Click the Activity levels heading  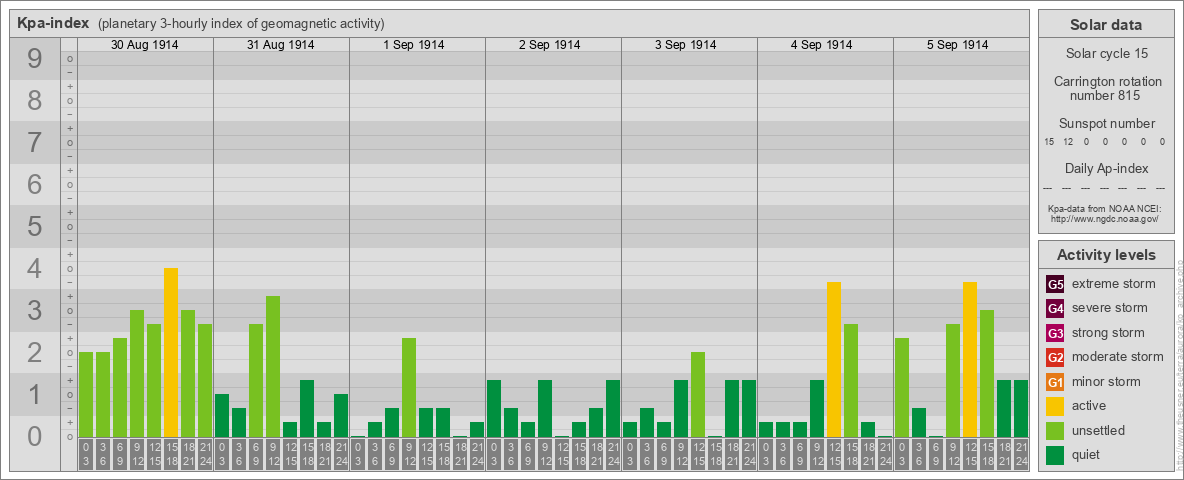click(x=1106, y=255)
